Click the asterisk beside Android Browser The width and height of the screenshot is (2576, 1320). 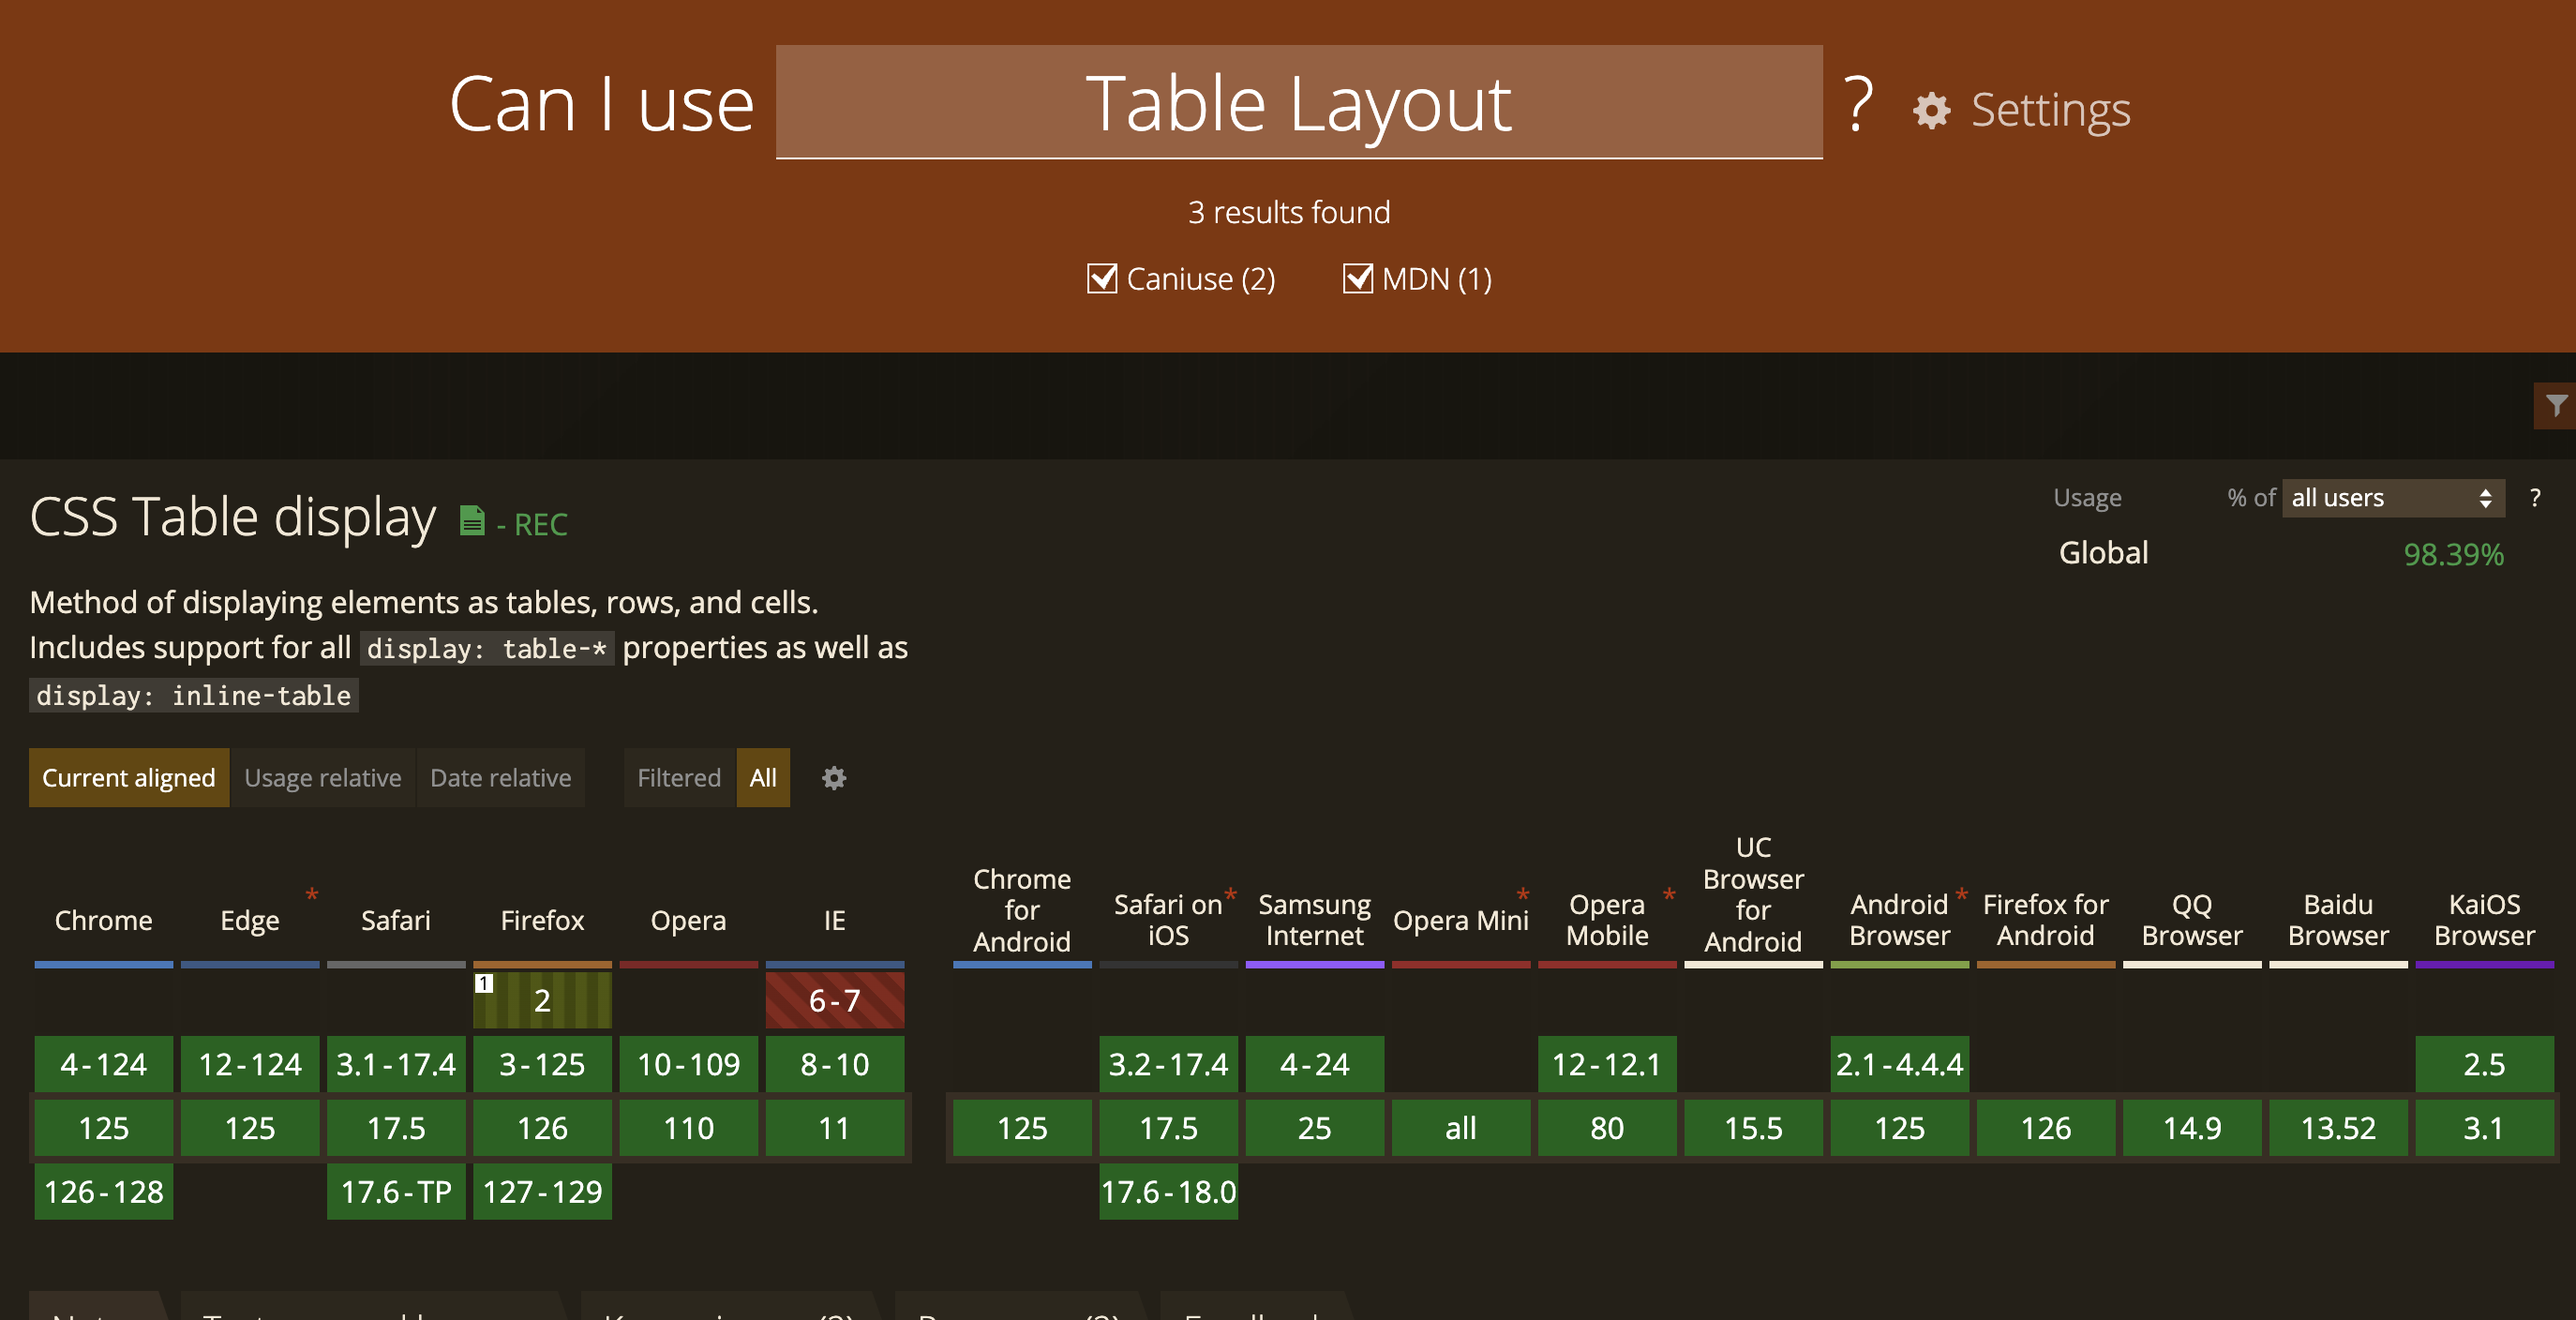tap(1961, 894)
